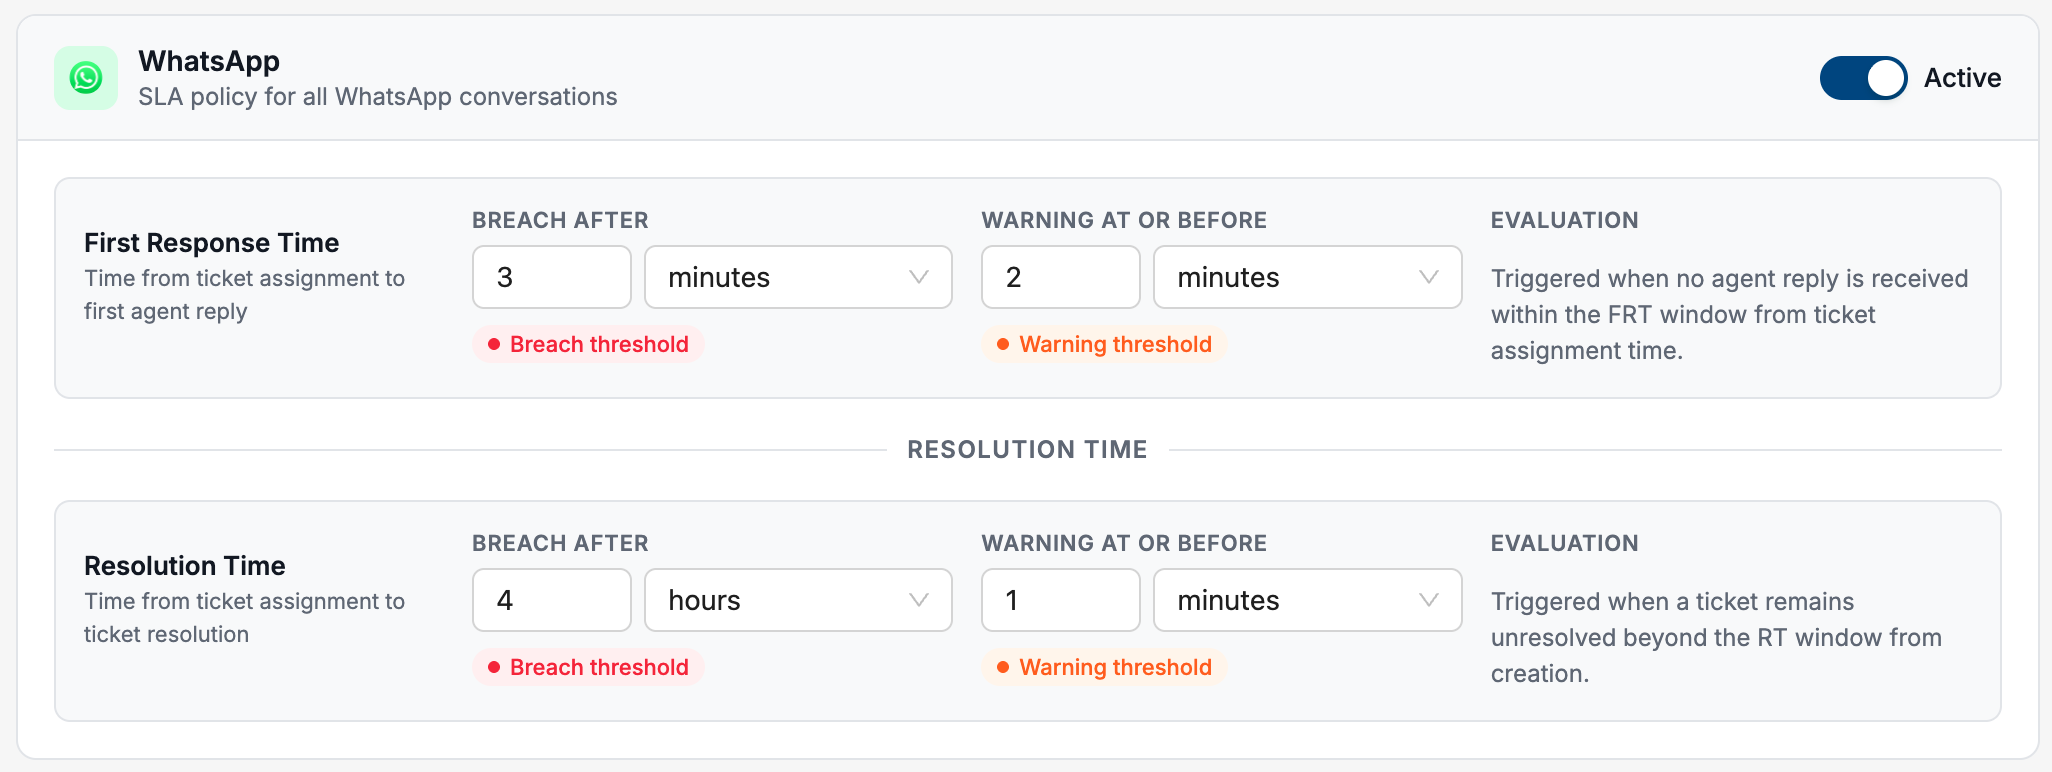Open First Response warning unit minutes dropdown
Viewport: 2052px width, 772px height.
coord(1307,277)
